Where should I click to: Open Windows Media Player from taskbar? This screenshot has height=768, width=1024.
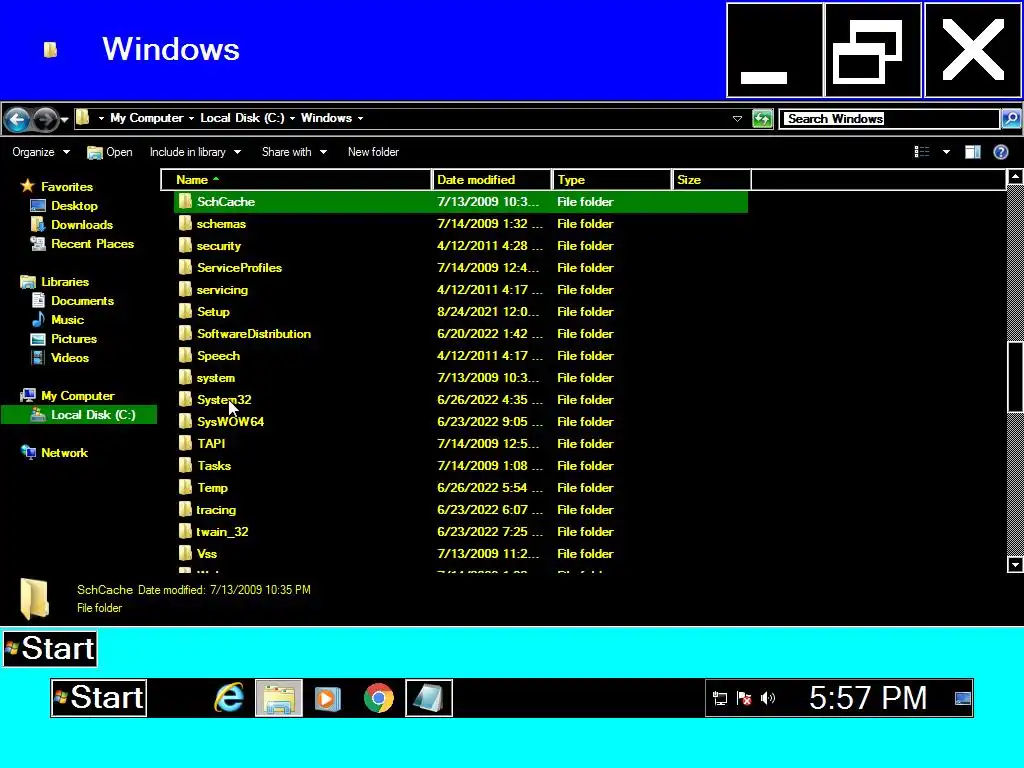(x=328, y=699)
